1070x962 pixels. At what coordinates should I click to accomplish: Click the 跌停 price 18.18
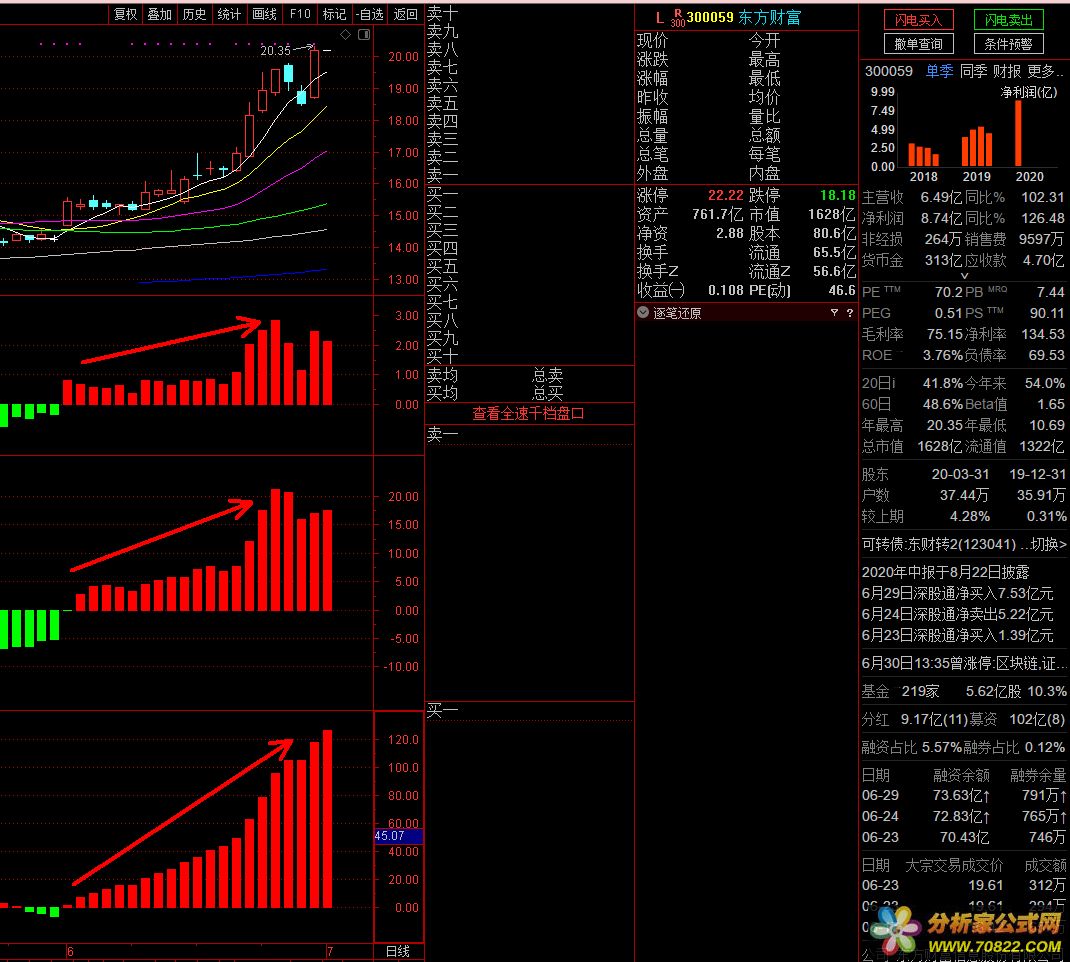(x=838, y=195)
